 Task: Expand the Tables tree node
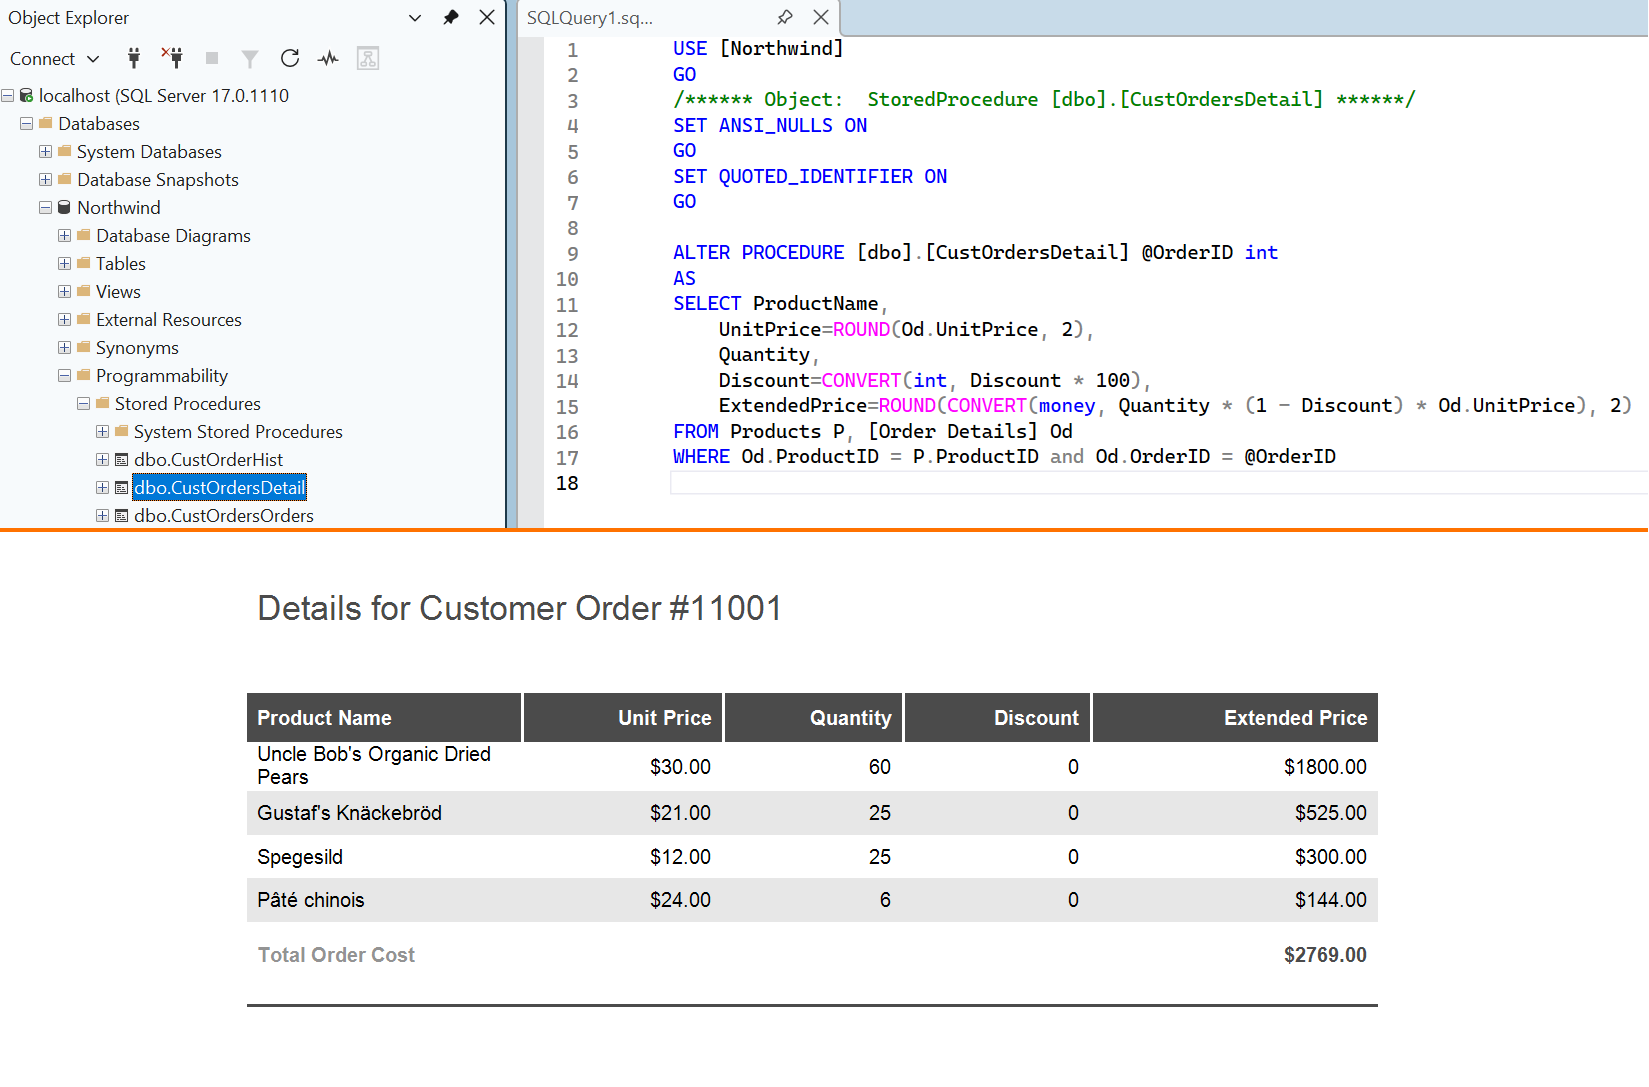65,263
